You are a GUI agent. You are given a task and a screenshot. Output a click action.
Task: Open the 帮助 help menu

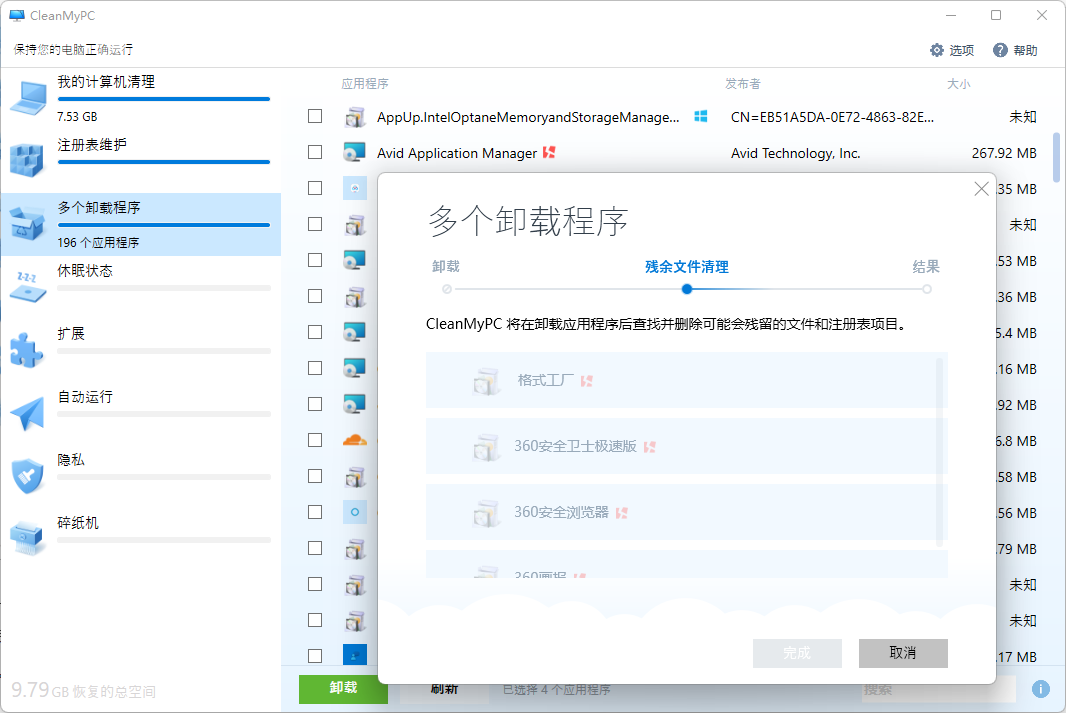click(1015, 50)
